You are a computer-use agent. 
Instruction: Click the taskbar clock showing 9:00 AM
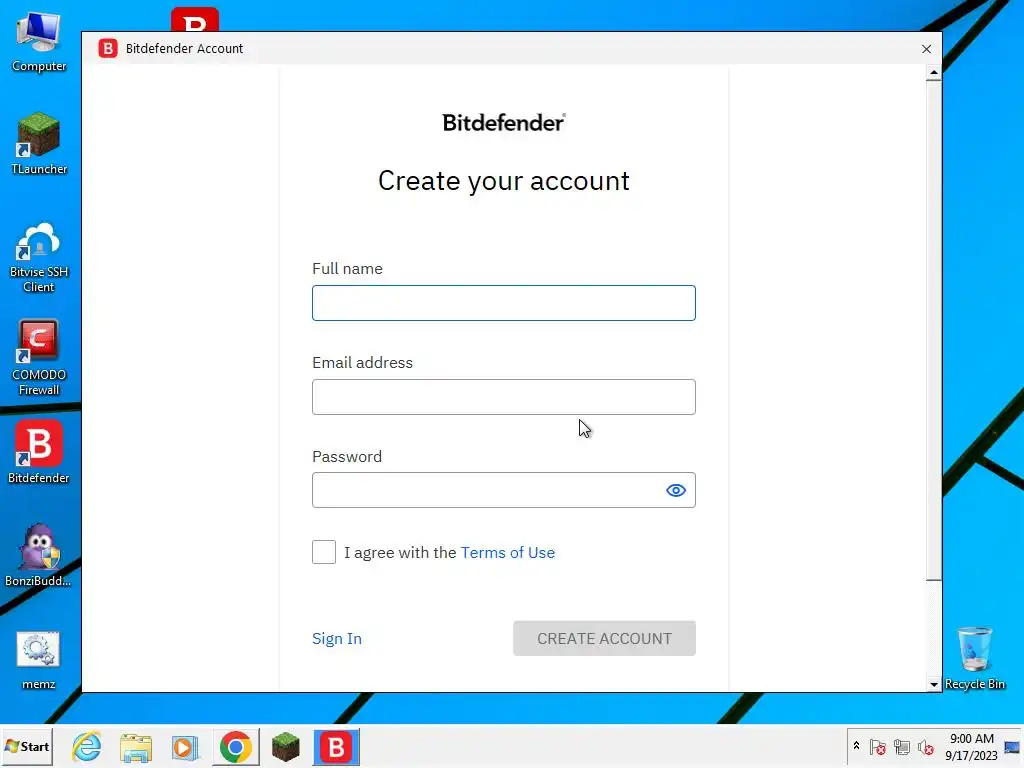point(971,746)
